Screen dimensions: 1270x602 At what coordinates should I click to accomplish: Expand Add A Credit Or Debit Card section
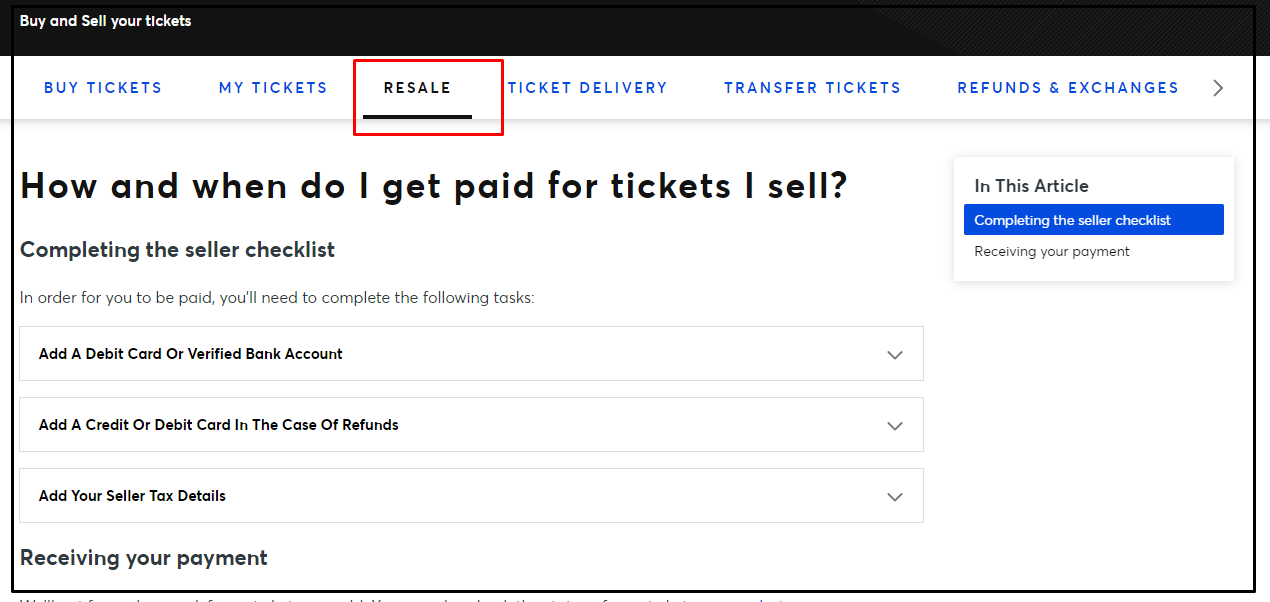pos(471,425)
